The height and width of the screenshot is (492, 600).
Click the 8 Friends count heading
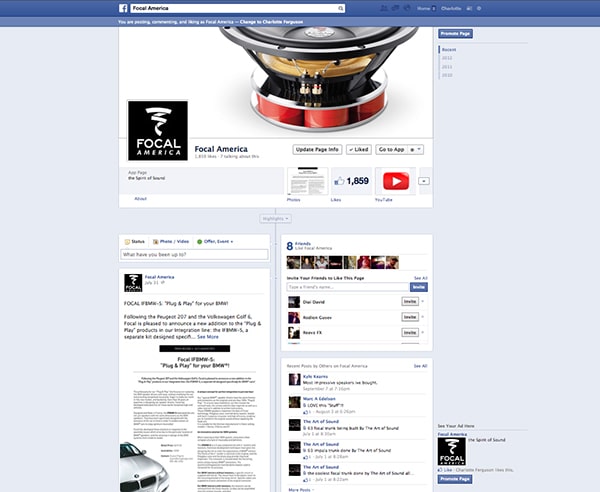tap(299, 246)
